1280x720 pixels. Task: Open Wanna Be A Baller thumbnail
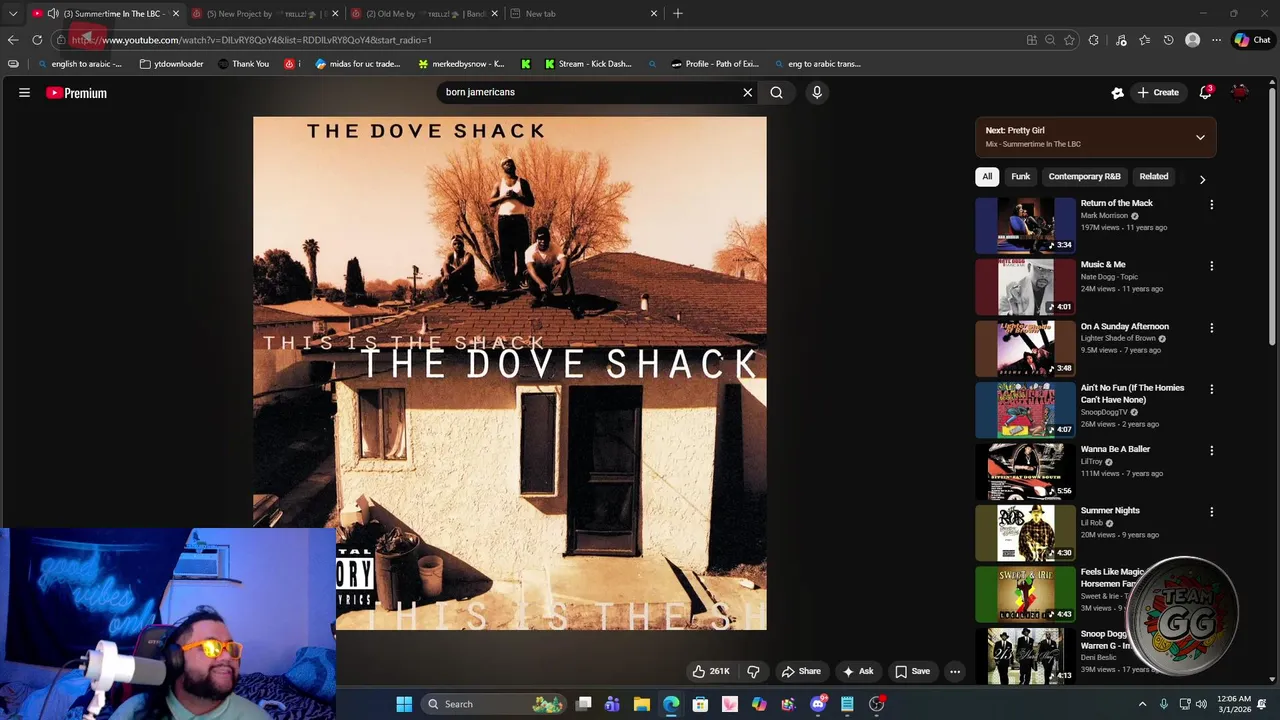pyautogui.click(x=1025, y=470)
